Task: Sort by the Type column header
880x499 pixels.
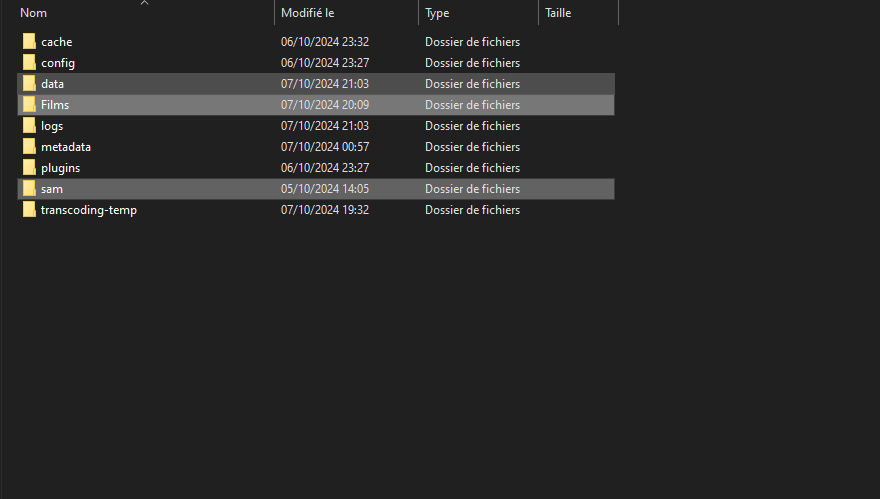Action: point(437,13)
